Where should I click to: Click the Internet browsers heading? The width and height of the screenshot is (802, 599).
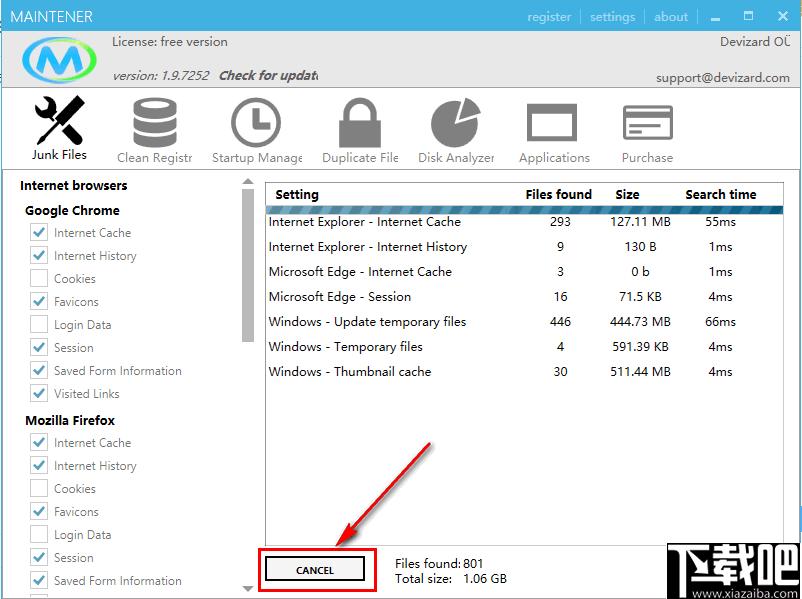tap(74, 185)
